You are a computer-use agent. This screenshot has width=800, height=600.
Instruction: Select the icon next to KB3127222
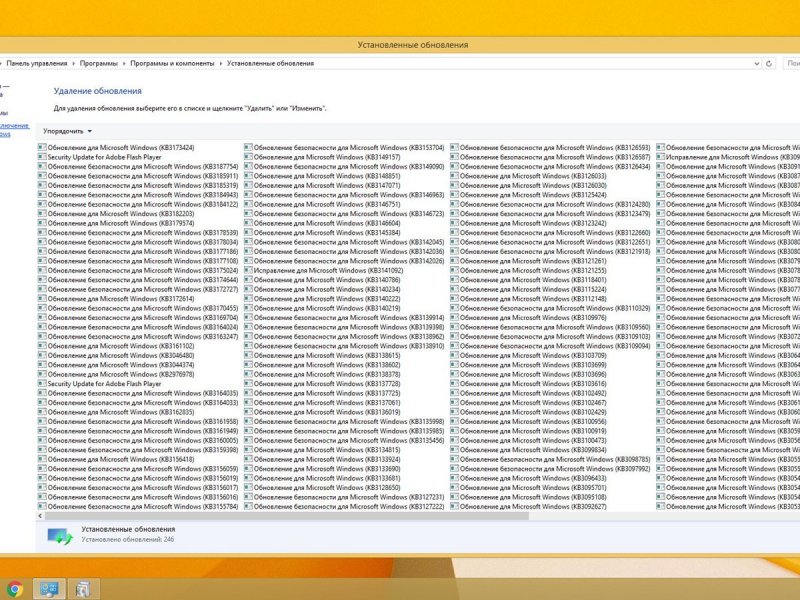tap(248, 506)
